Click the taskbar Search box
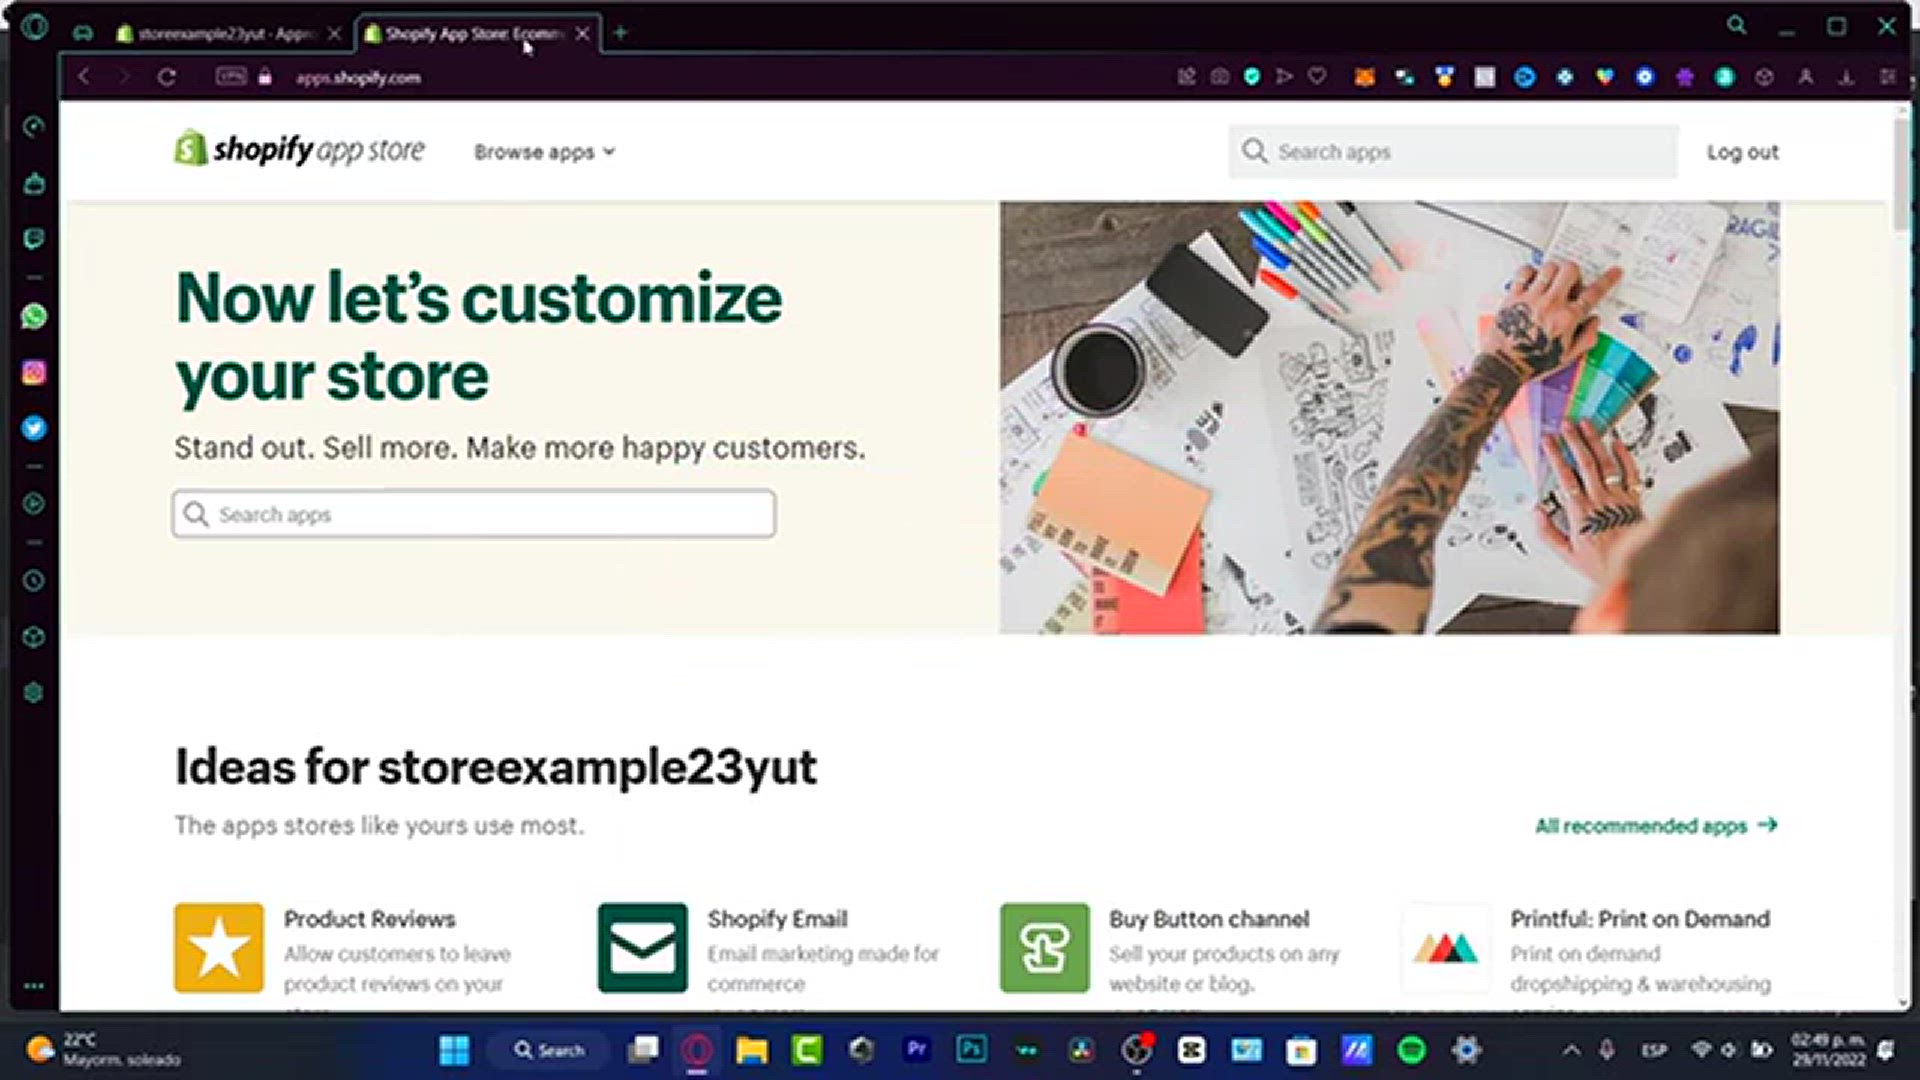The width and height of the screenshot is (1920, 1080). 549,1050
